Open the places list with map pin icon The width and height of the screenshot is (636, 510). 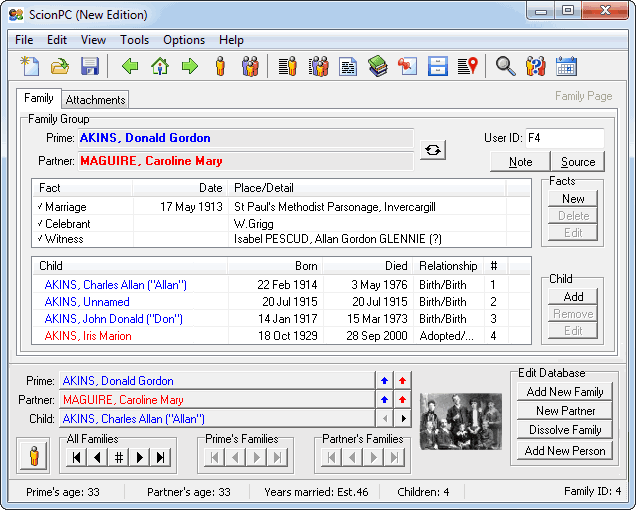(x=468, y=66)
